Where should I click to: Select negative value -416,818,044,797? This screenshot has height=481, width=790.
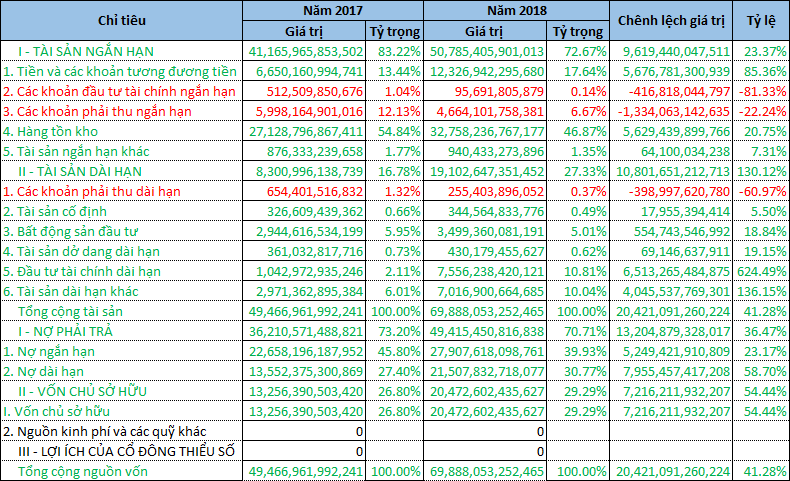679,92
